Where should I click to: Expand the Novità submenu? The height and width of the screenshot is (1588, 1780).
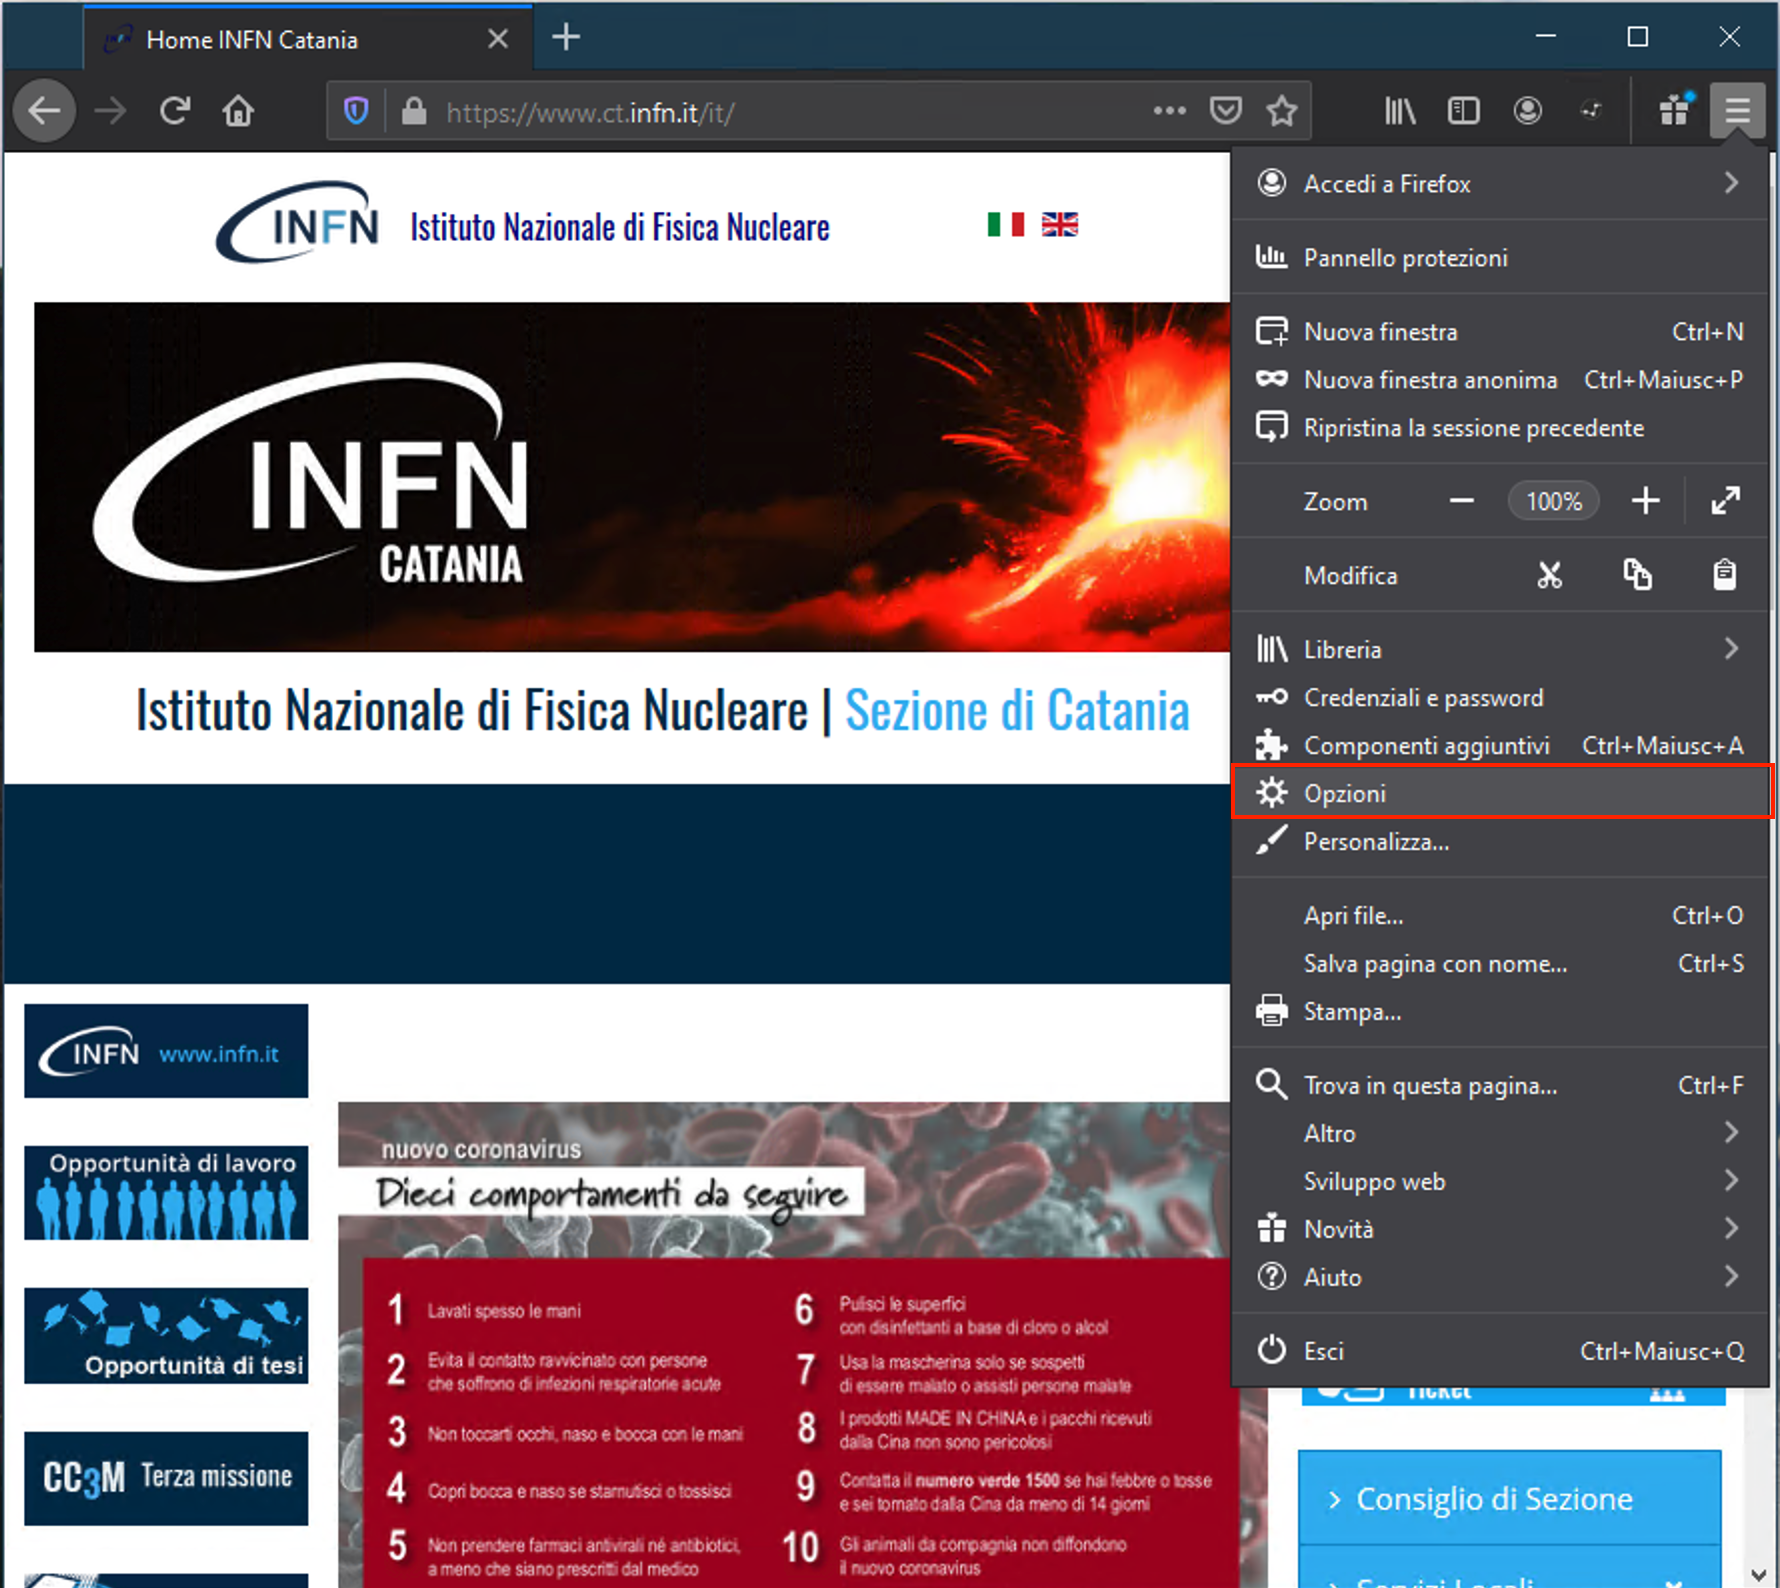pyautogui.click(x=1500, y=1229)
